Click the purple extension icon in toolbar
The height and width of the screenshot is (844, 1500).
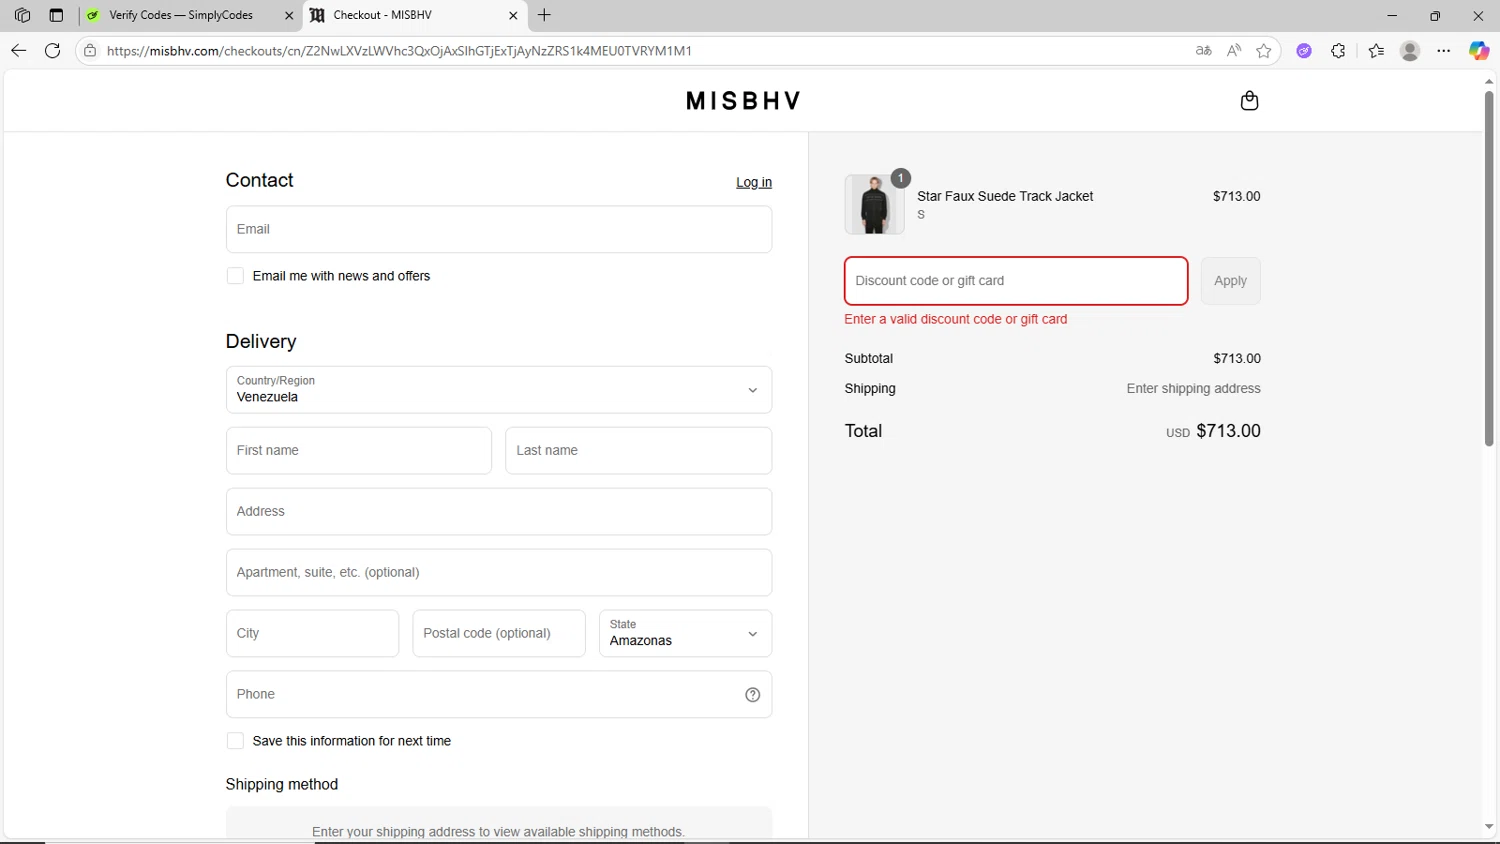[x=1304, y=51]
